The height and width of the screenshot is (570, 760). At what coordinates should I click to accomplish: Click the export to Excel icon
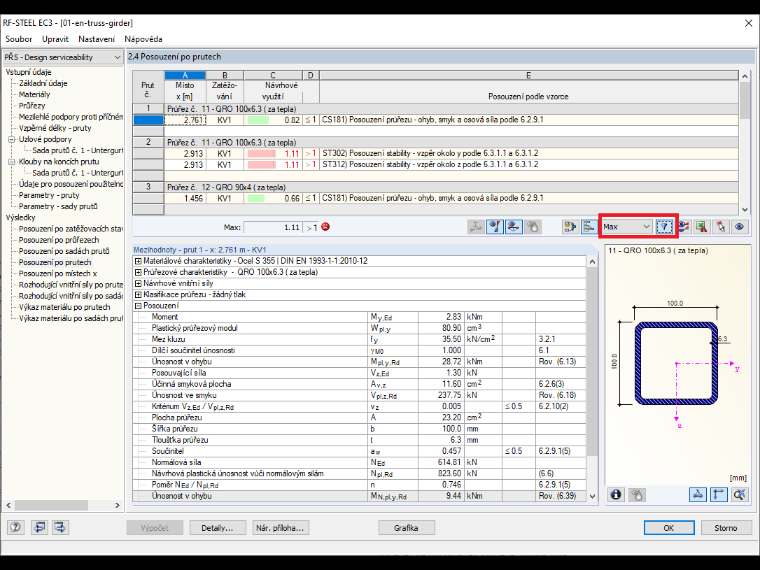(x=702, y=226)
